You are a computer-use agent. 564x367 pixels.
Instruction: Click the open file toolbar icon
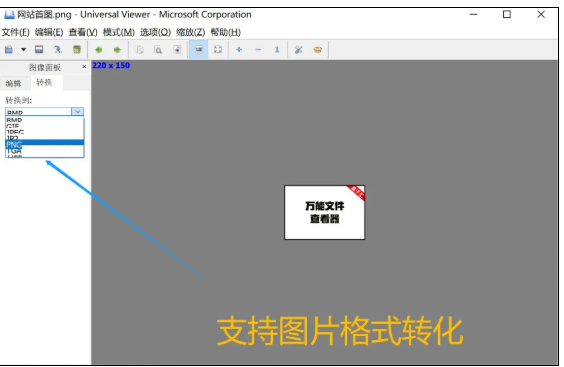click(x=9, y=50)
